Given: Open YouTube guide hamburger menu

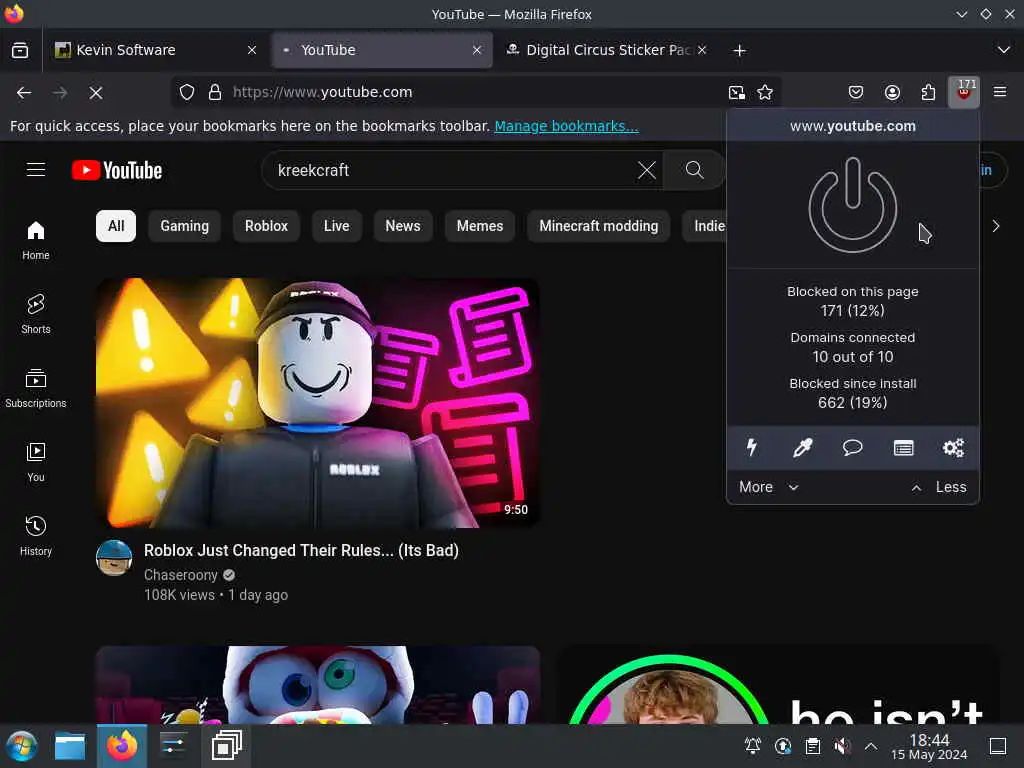Looking at the screenshot, I should (x=36, y=170).
